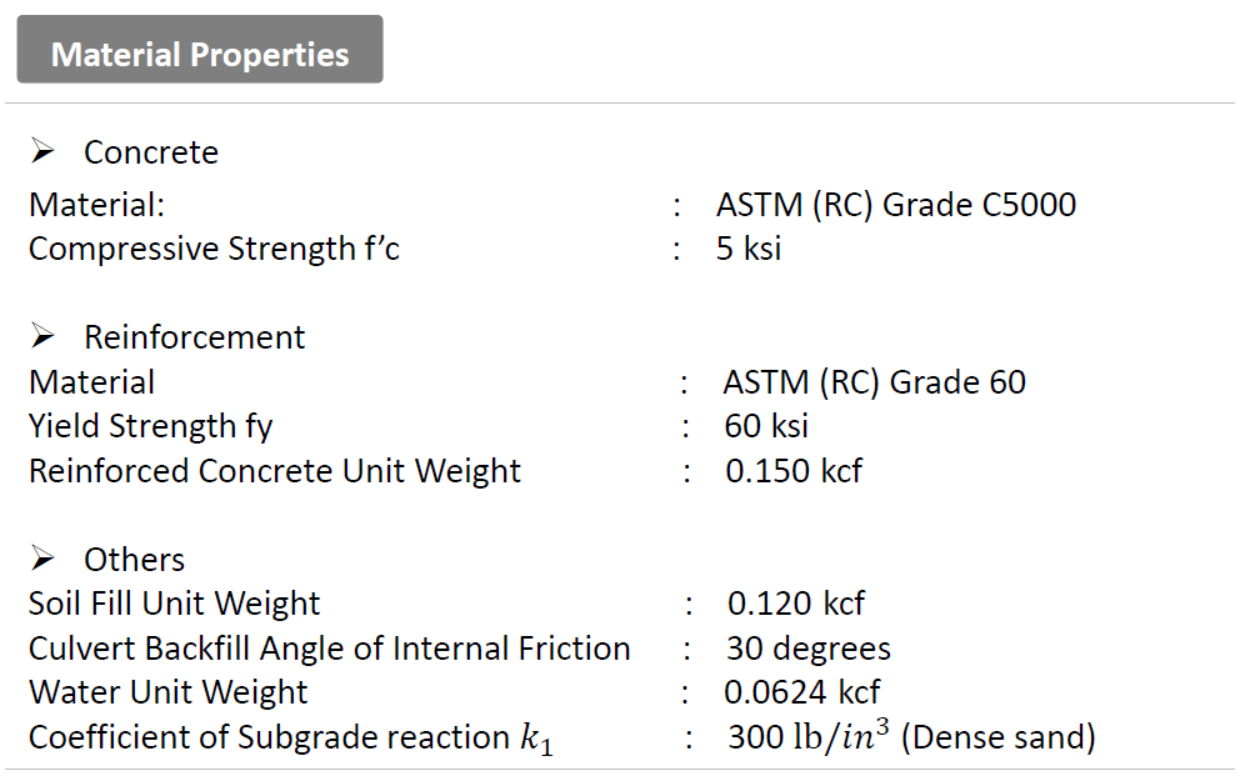The image size is (1243, 782).
Task: Click the arrow bullet beside Concrete
Action: pos(45,153)
